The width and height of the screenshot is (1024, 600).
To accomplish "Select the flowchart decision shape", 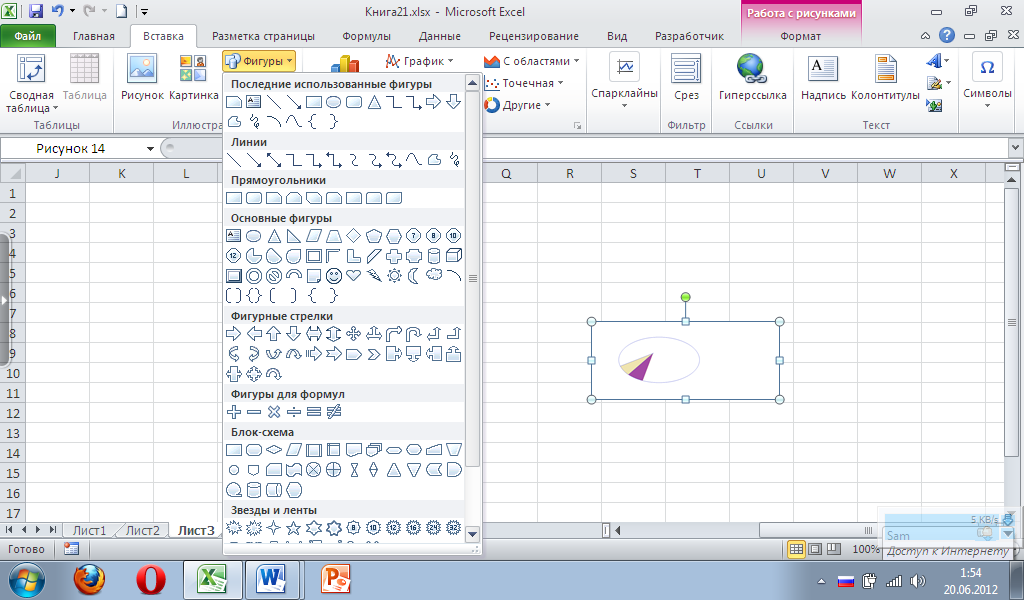I will (x=274, y=450).
